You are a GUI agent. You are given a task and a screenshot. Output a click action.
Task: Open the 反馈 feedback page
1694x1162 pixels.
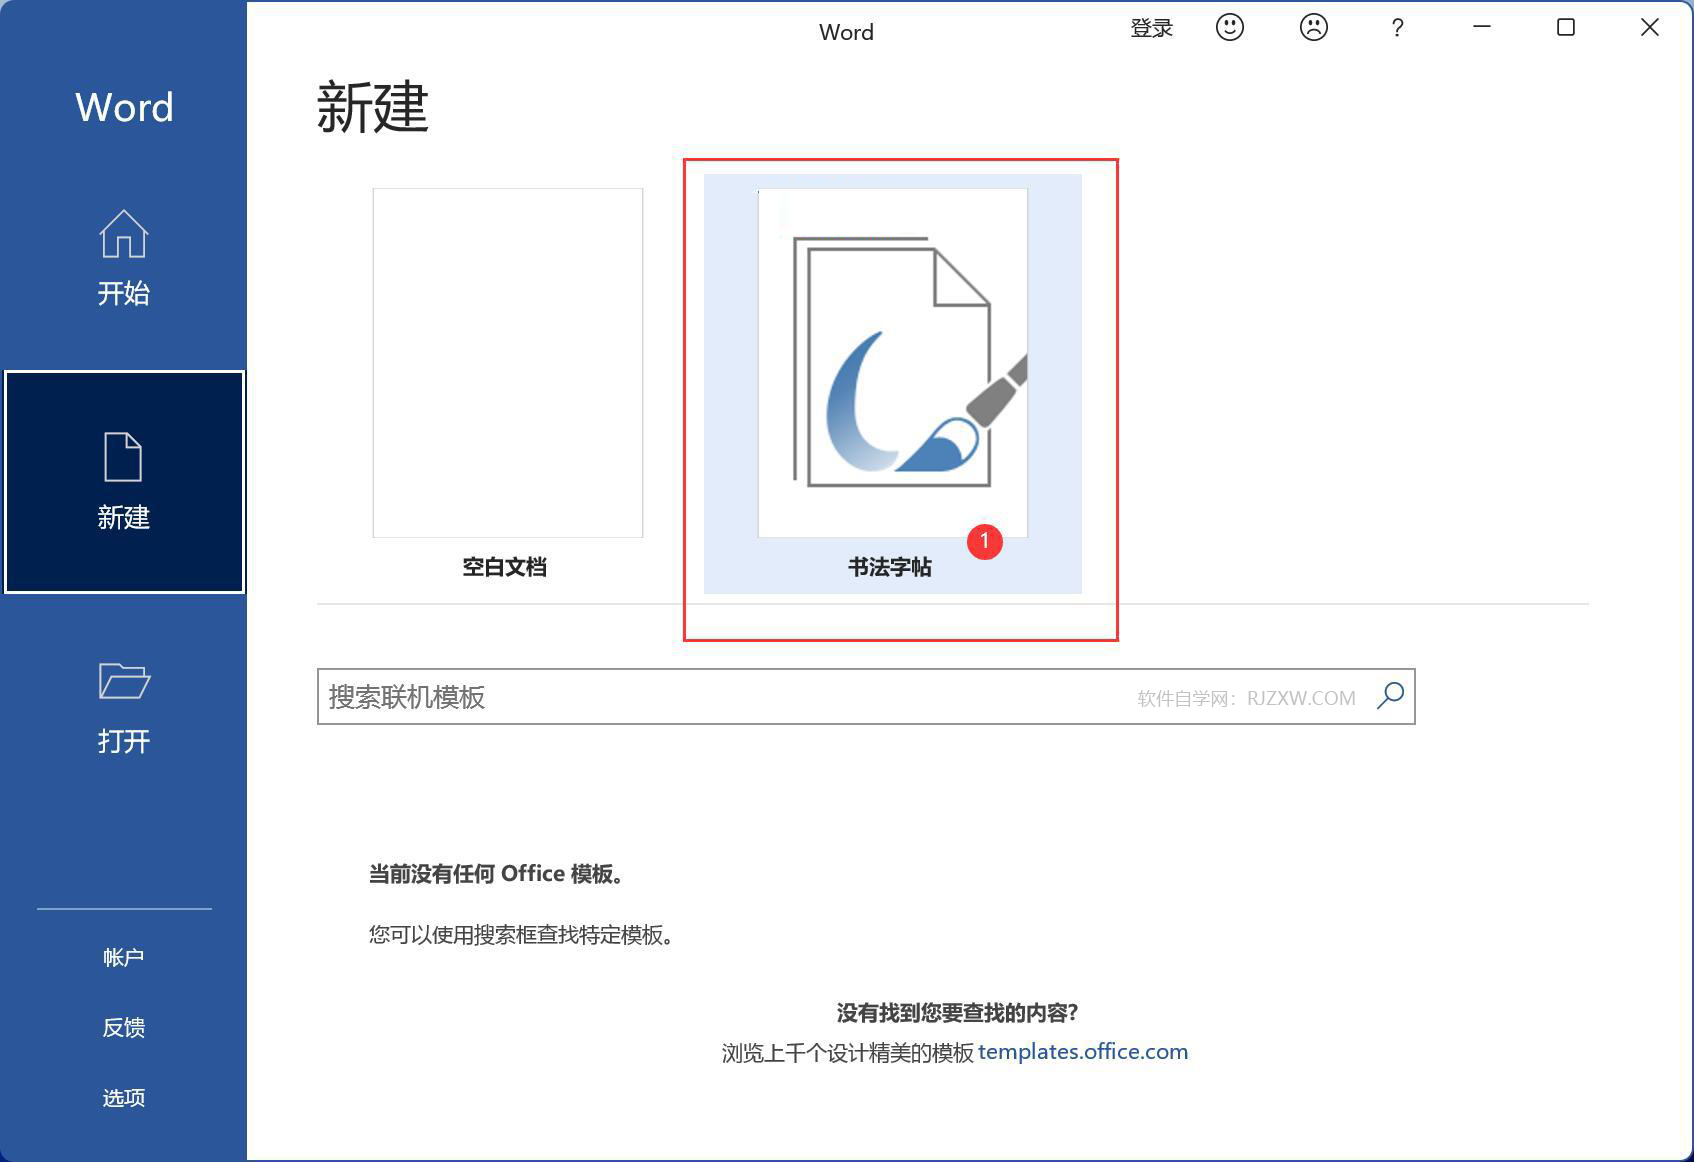click(x=122, y=1027)
